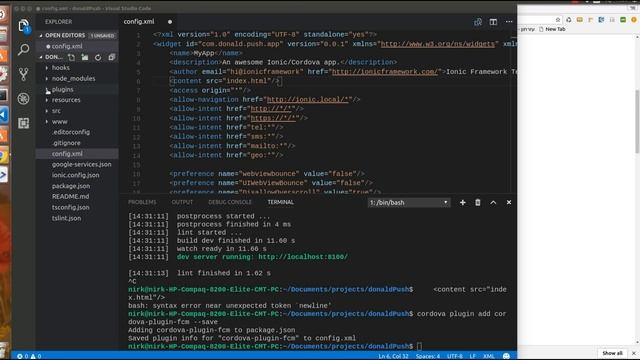Viewport: 640px width, 360px height.
Task: Open the ionicframework.com link in code
Action: coord(385,72)
